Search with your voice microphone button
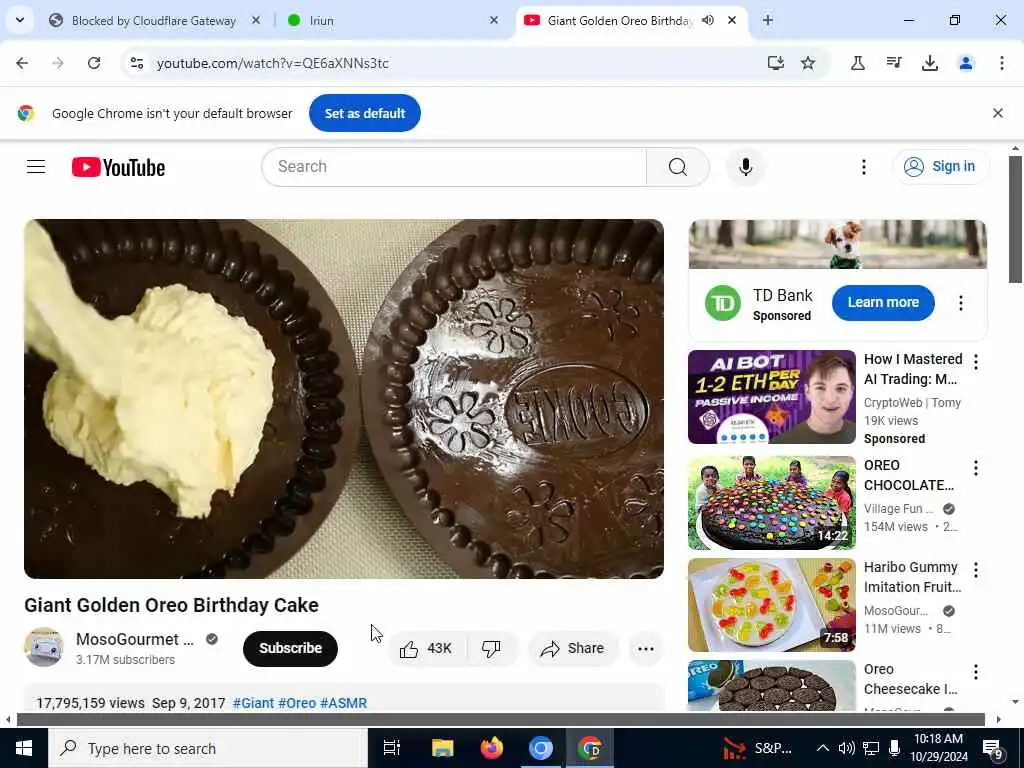 click(745, 167)
